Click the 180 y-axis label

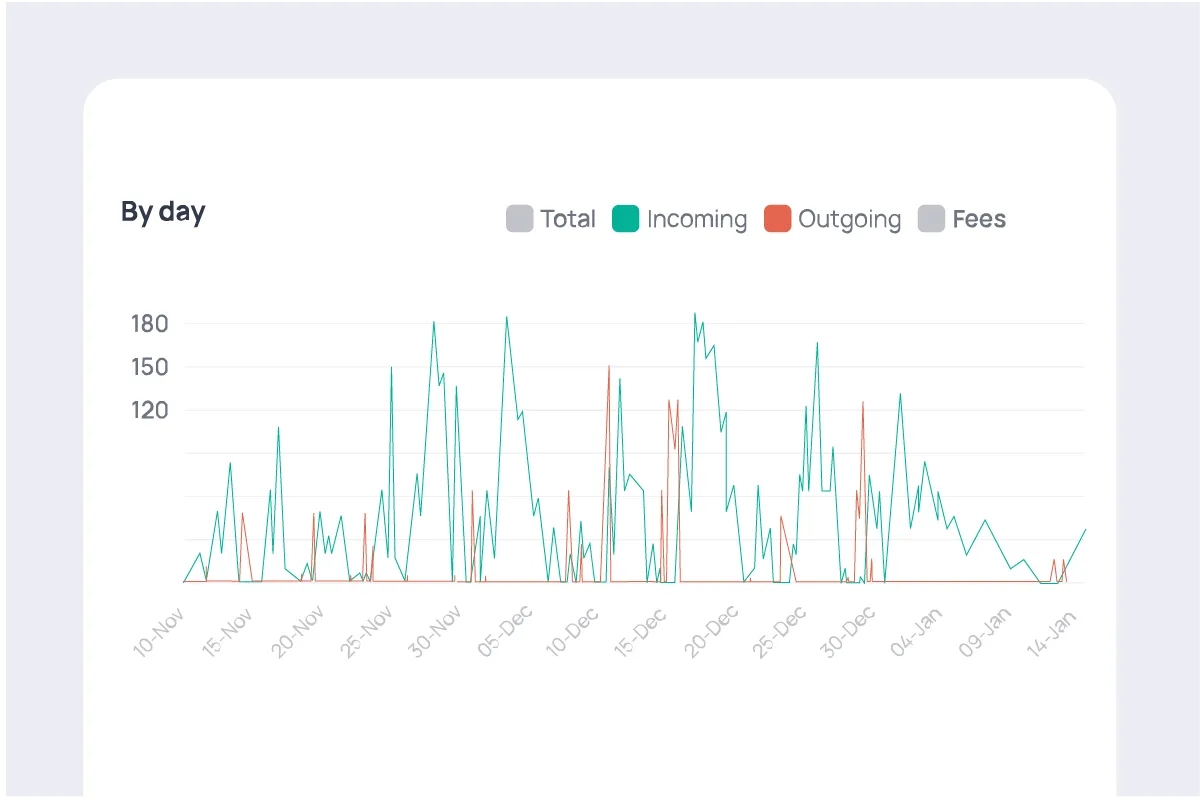pos(150,324)
